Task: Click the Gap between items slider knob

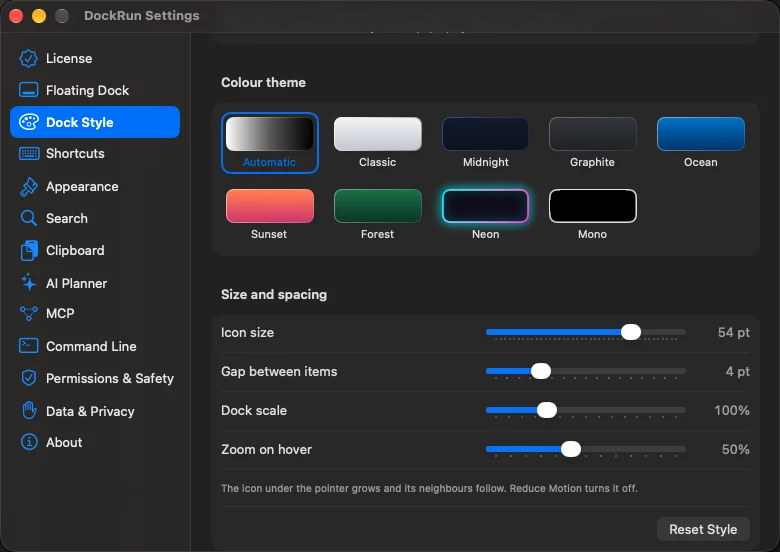Action: pyautogui.click(x=541, y=371)
